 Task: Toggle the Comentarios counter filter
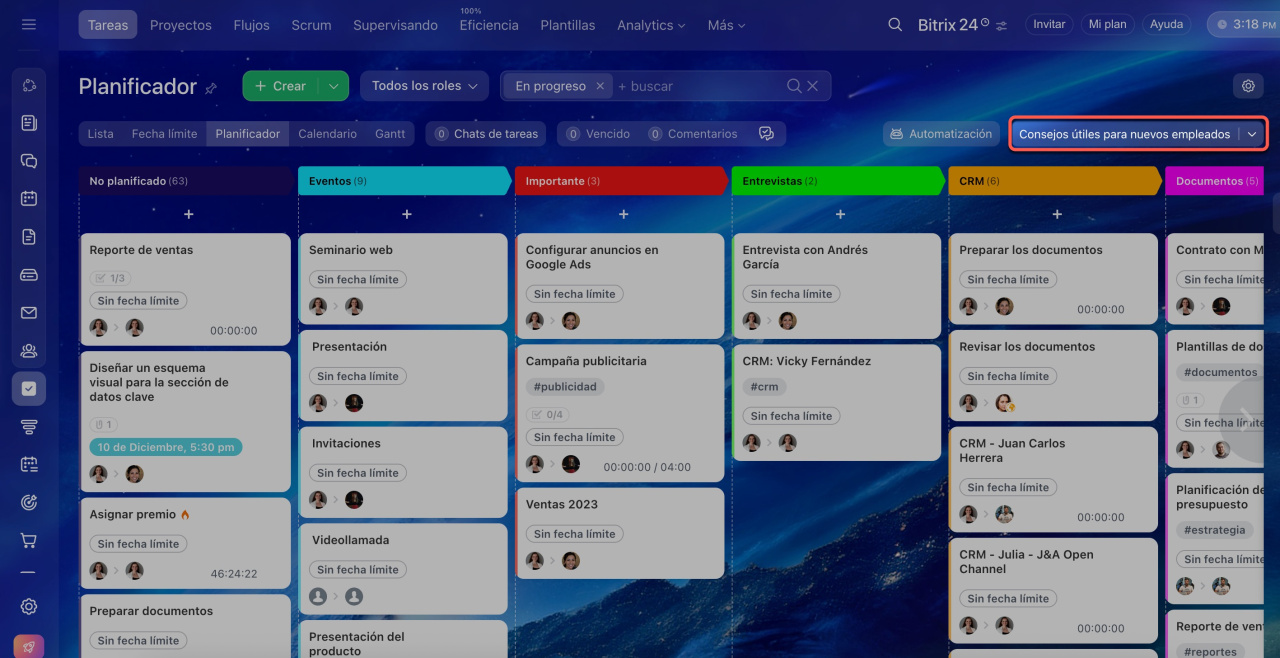[692, 134]
